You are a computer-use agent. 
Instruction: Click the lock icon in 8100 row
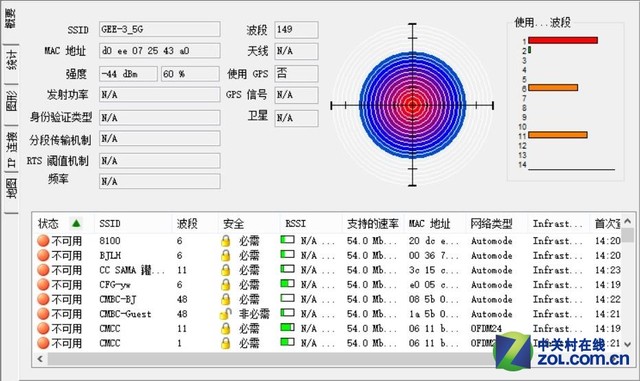click(x=225, y=241)
